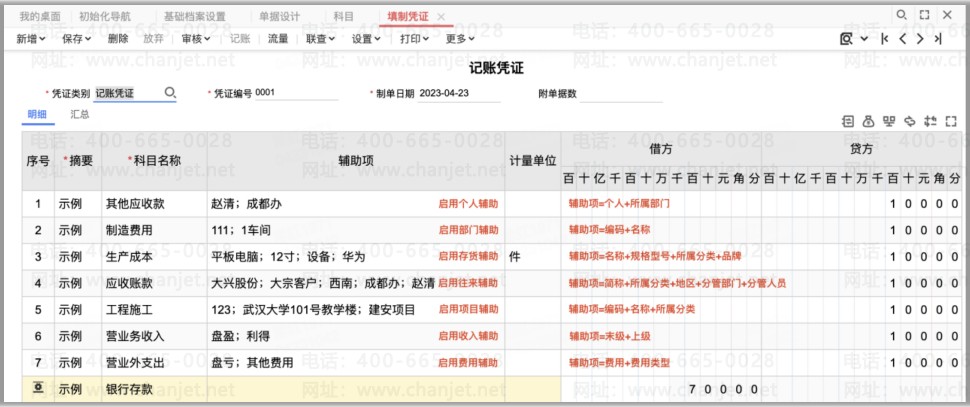Select the 填制凭证 tab

[407, 17]
